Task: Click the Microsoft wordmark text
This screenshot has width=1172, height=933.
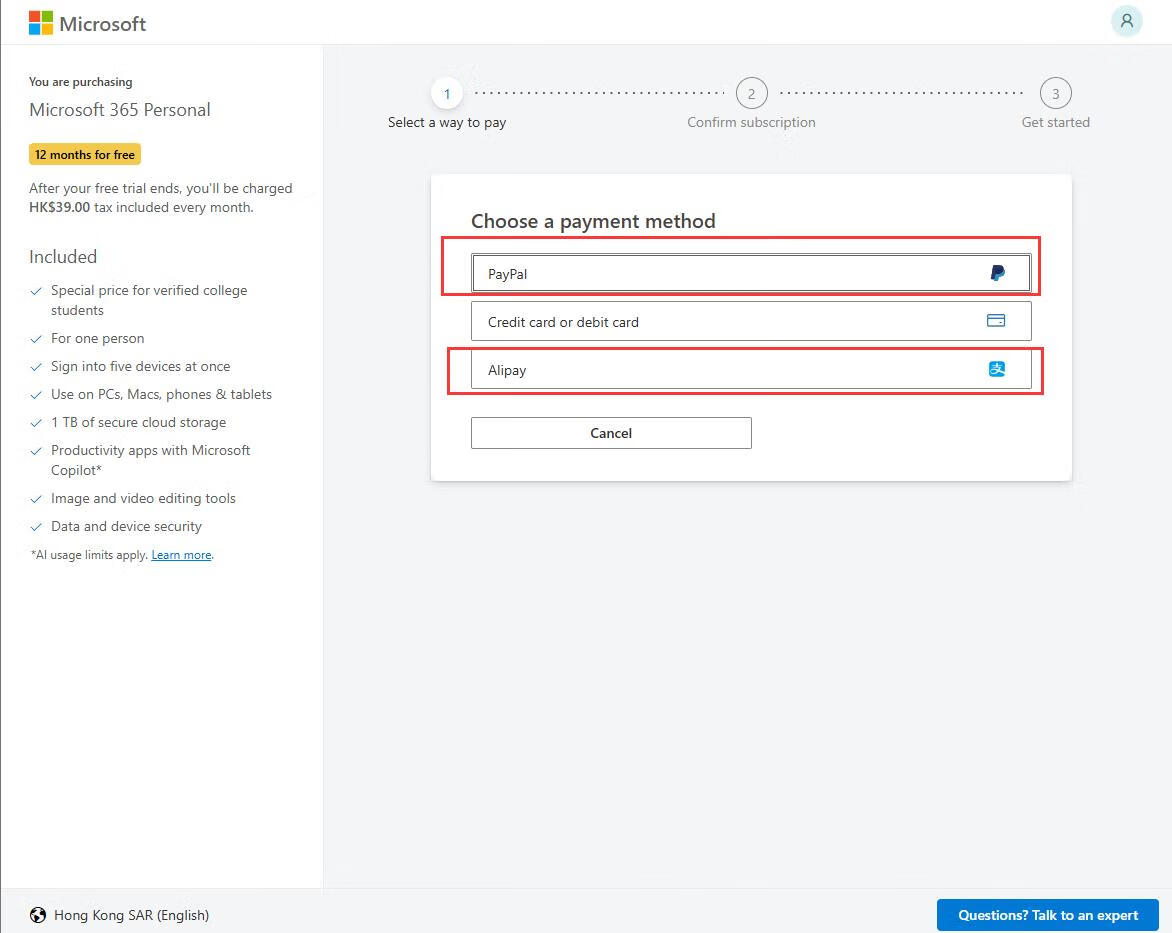Action: point(103,24)
